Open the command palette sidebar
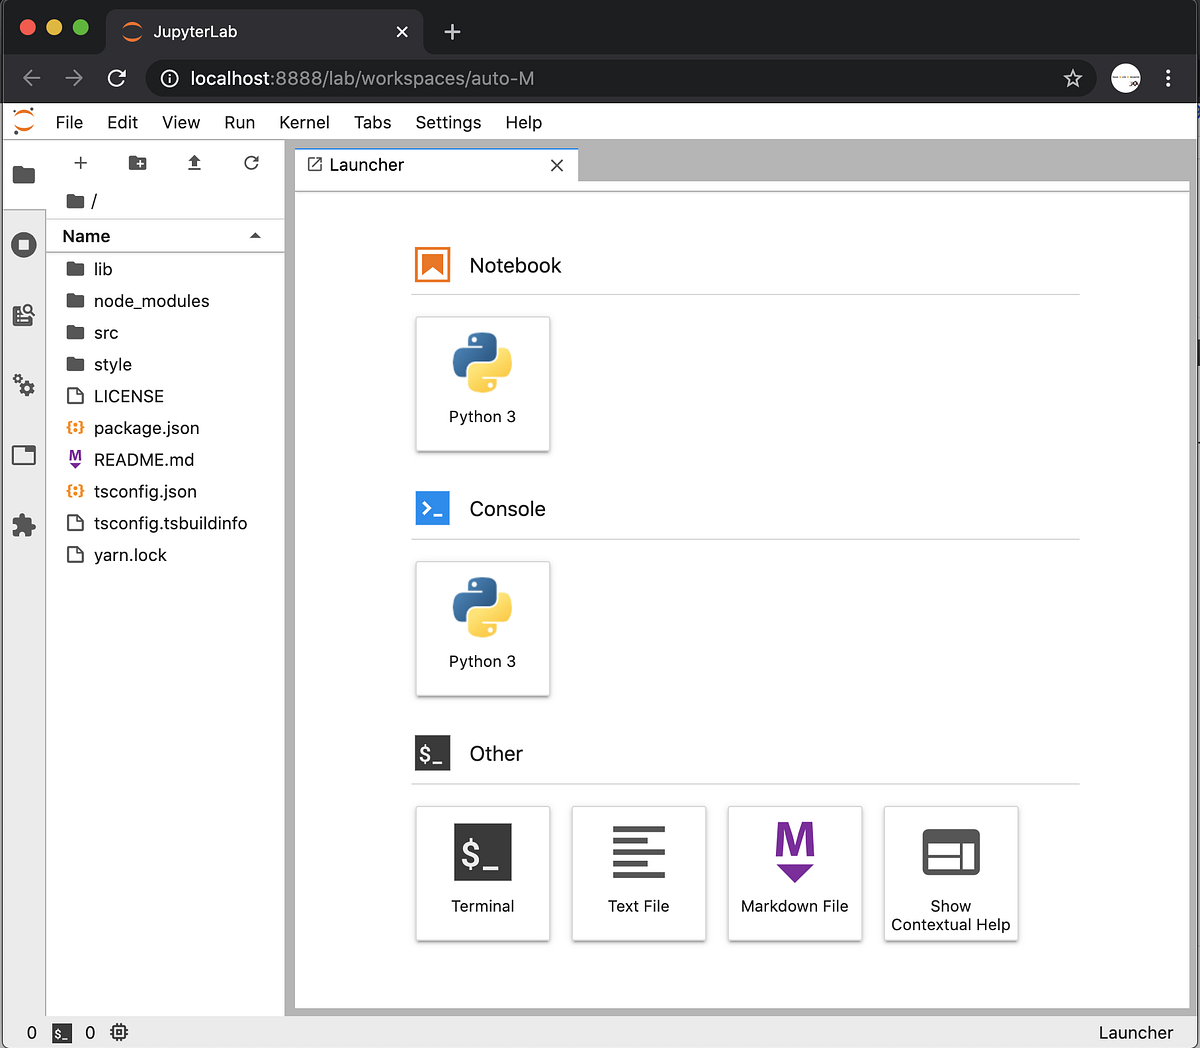Viewport: 1200px width, 1048px height. [x=23, y=315]
